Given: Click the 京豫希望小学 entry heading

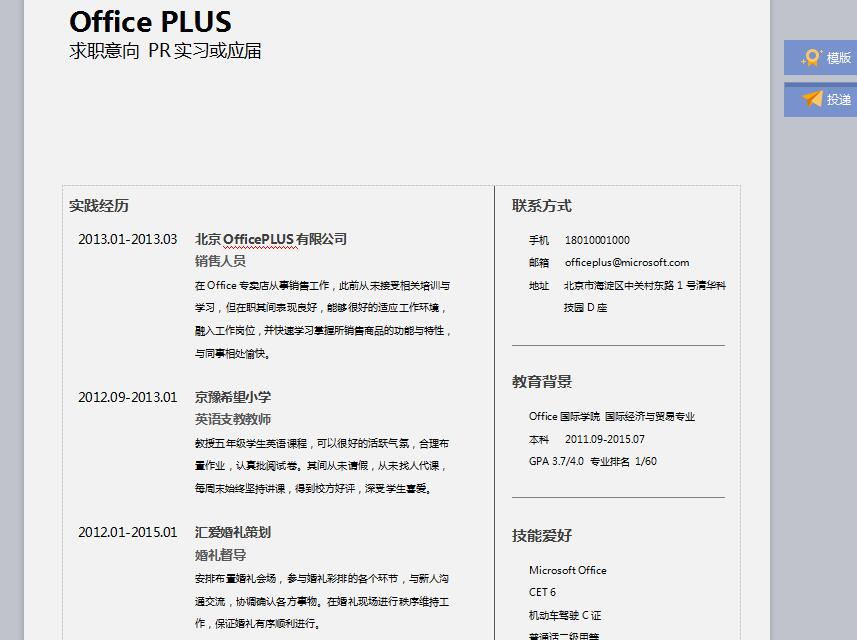Looking at the screenshot, I should (233, 397).
